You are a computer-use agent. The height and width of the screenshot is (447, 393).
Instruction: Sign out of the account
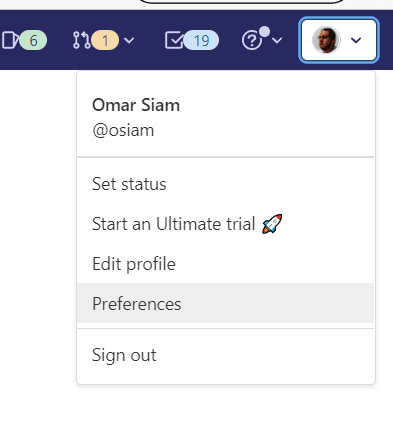click(225, 355)
